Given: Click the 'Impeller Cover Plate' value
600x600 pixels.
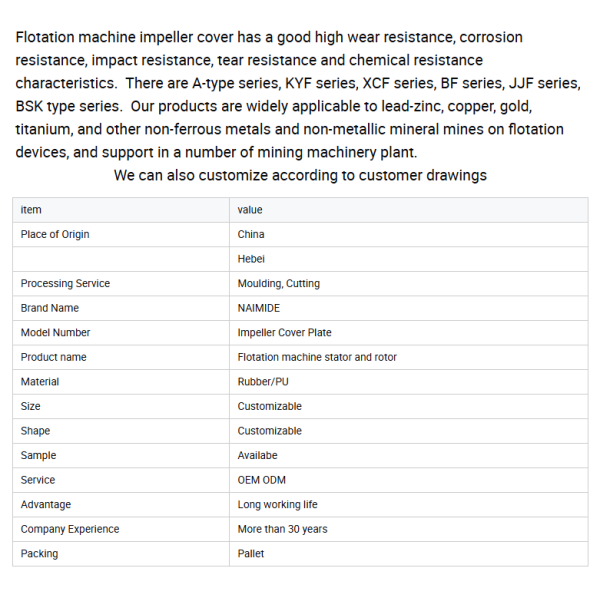Looking at the screenshot, I should (284, 333).
